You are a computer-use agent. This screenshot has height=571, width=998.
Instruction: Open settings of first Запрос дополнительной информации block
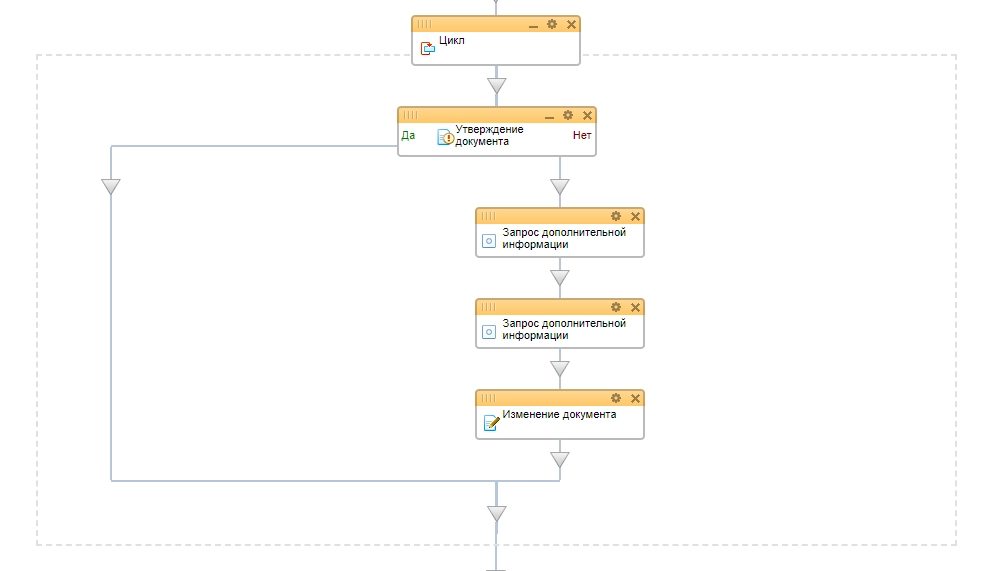coord(616,216)
